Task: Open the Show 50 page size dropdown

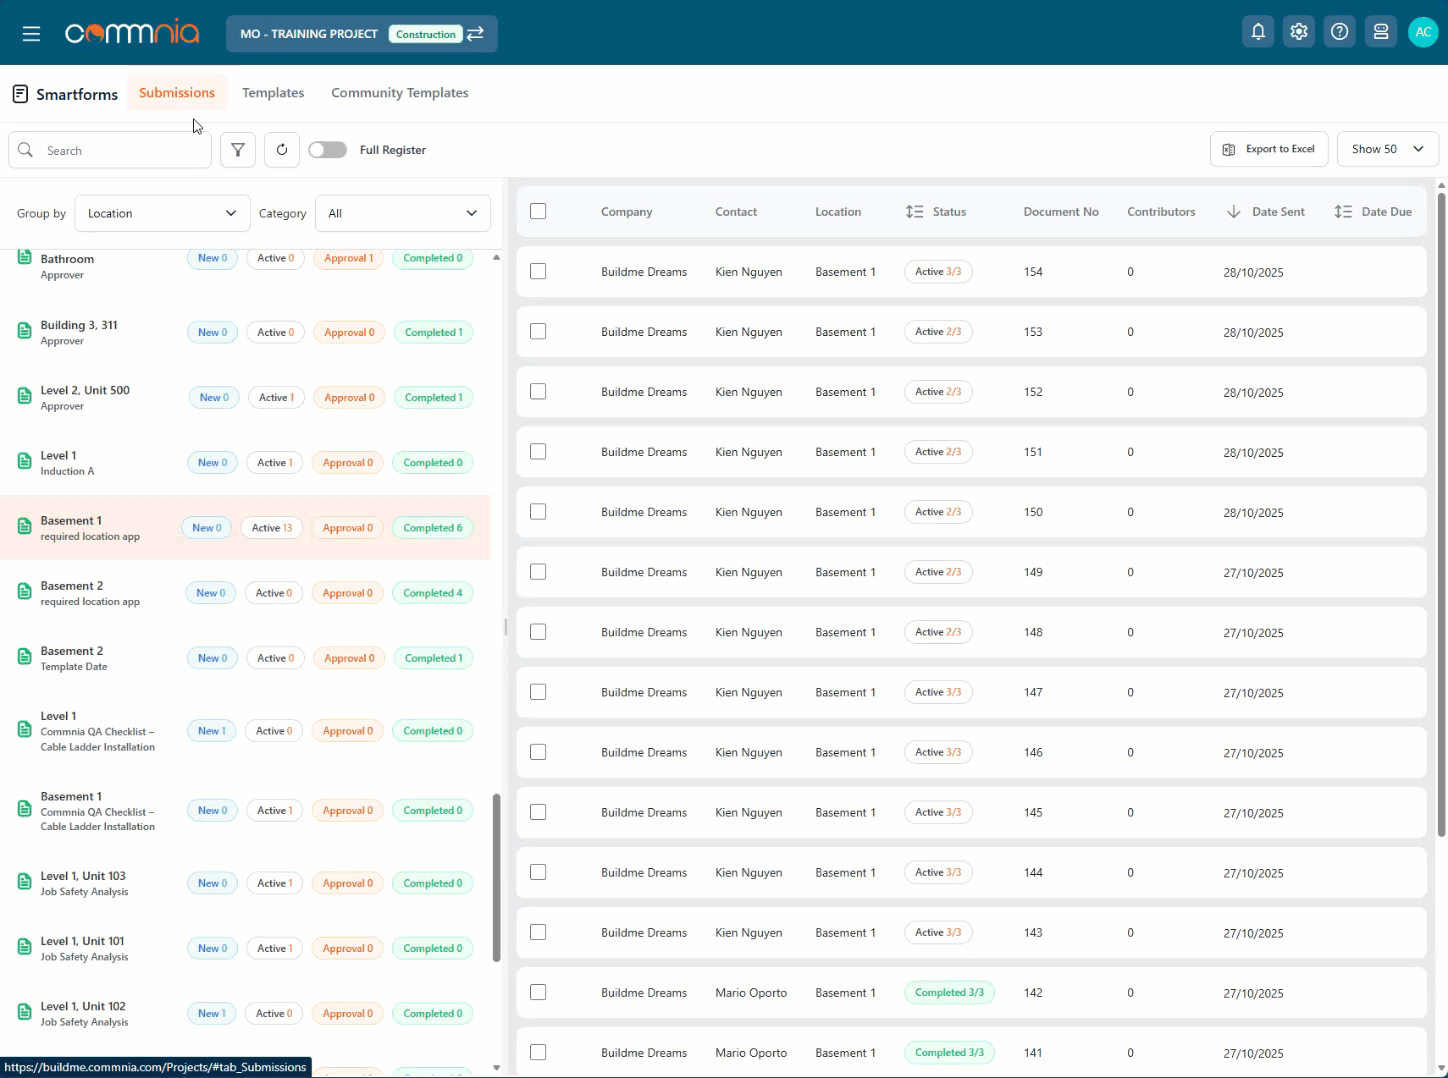Action: [1387, 149]
